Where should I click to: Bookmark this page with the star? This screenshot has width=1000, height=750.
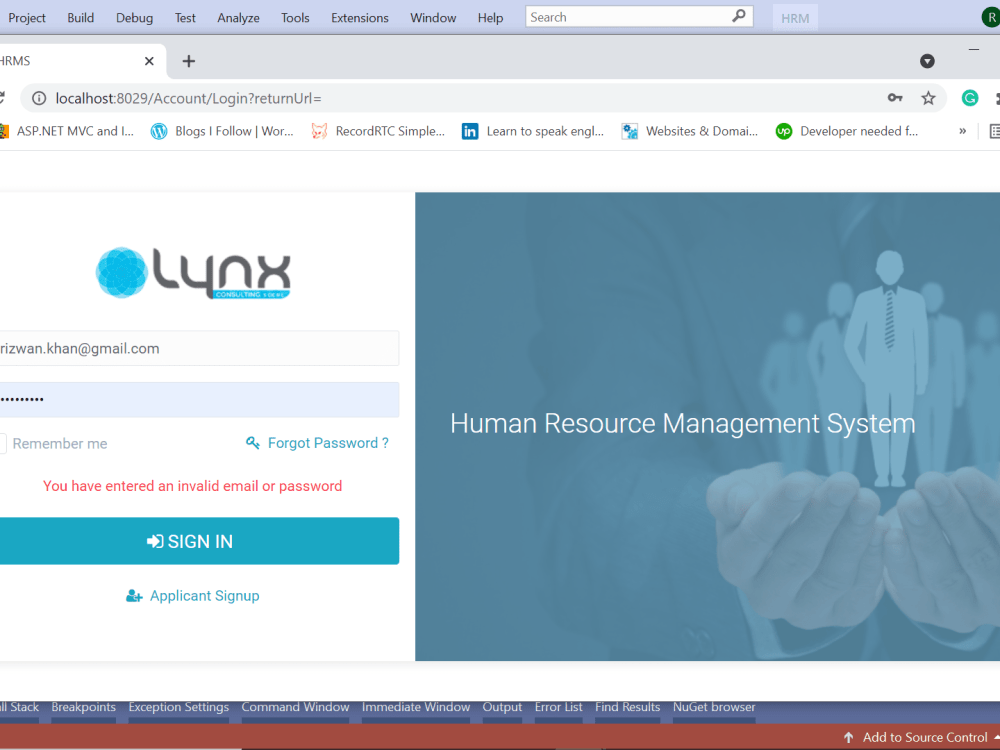click(928, 98)
